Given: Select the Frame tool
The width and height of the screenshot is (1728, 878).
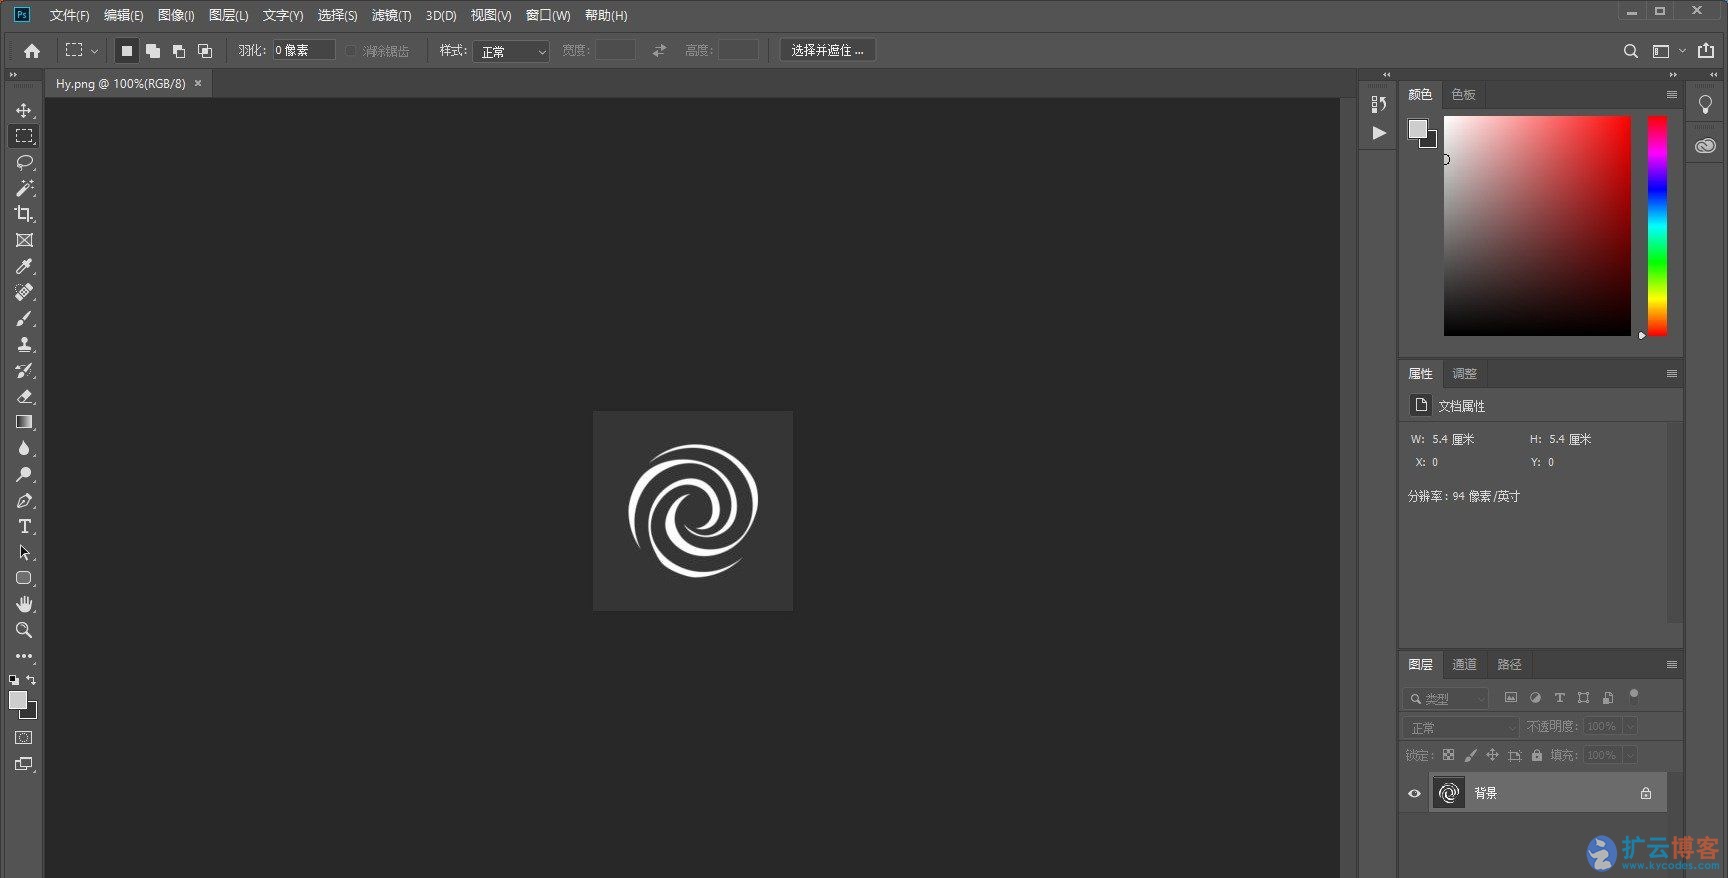Looking at the screenshot, I should tap(24, 240).
